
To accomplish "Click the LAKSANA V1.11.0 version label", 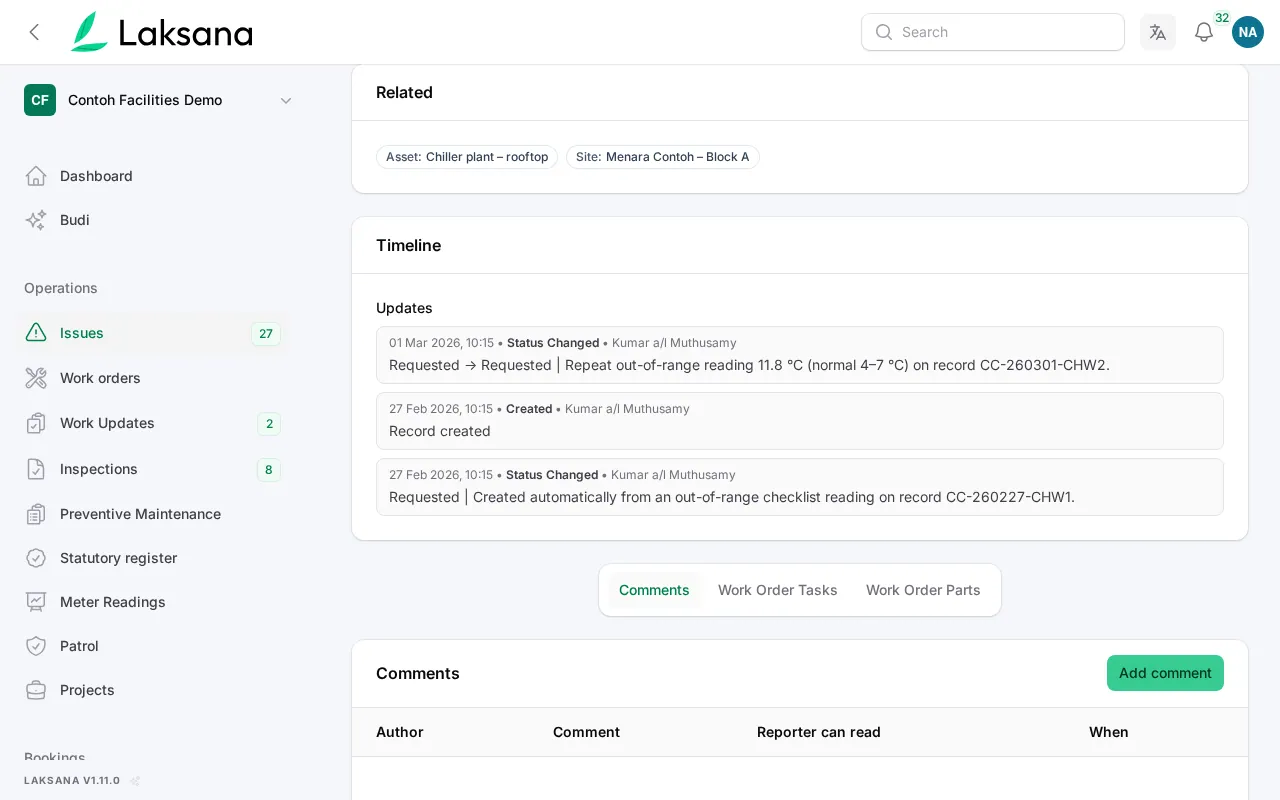I will point(72,781).
